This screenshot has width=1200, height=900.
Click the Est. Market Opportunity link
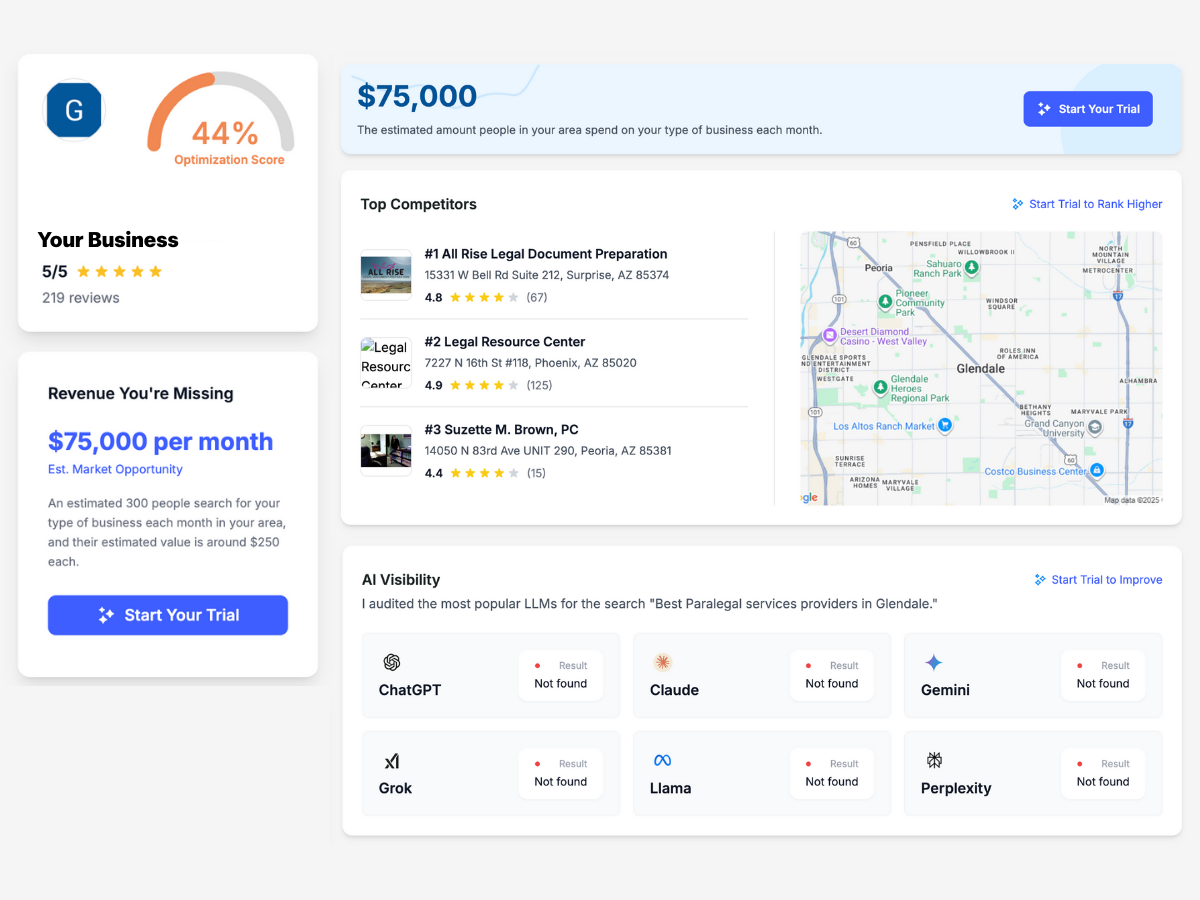point(115,469)
